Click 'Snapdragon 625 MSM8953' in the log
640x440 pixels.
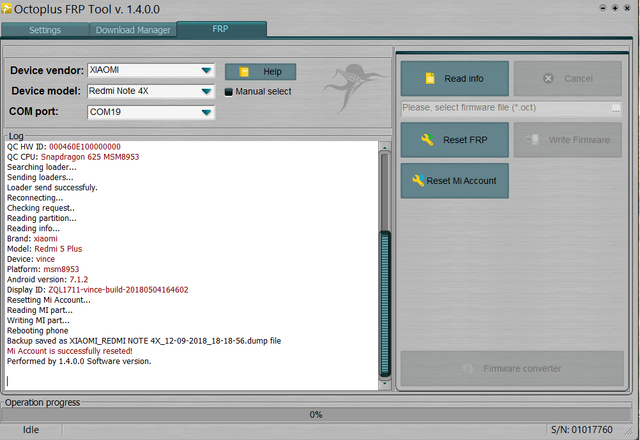90,157
